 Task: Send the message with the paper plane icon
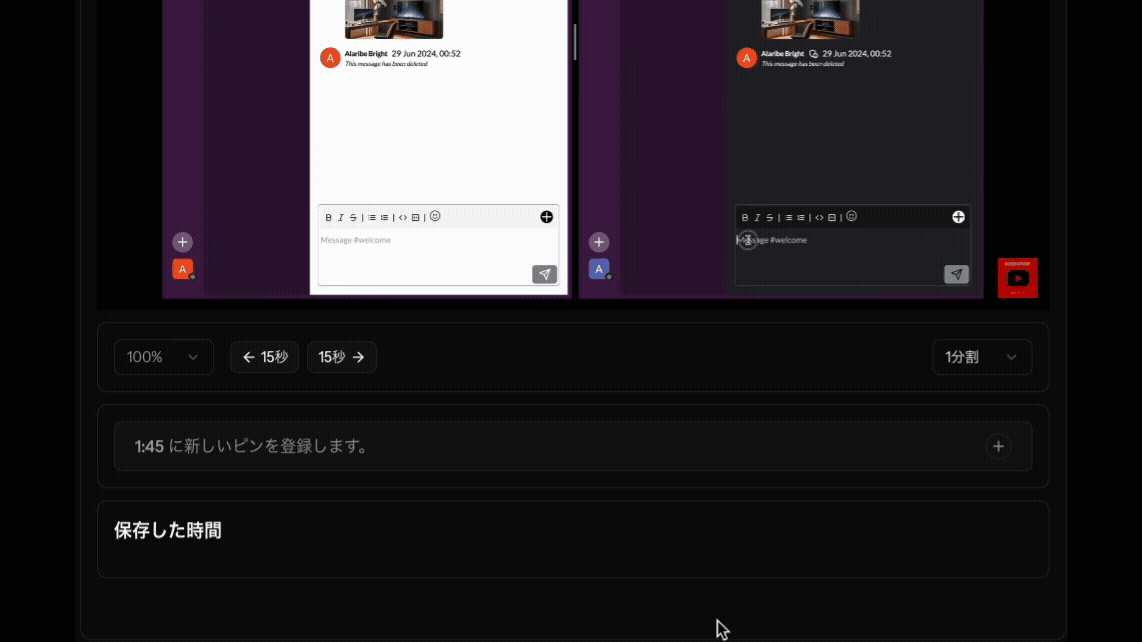tap(544, 274)
